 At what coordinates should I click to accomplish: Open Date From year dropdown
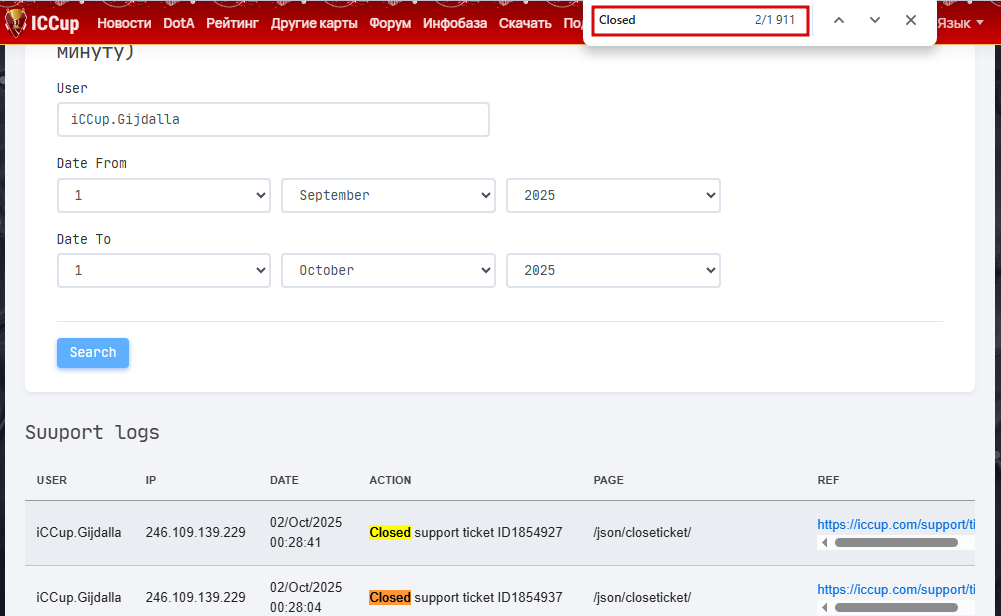[x=613, y=195]
